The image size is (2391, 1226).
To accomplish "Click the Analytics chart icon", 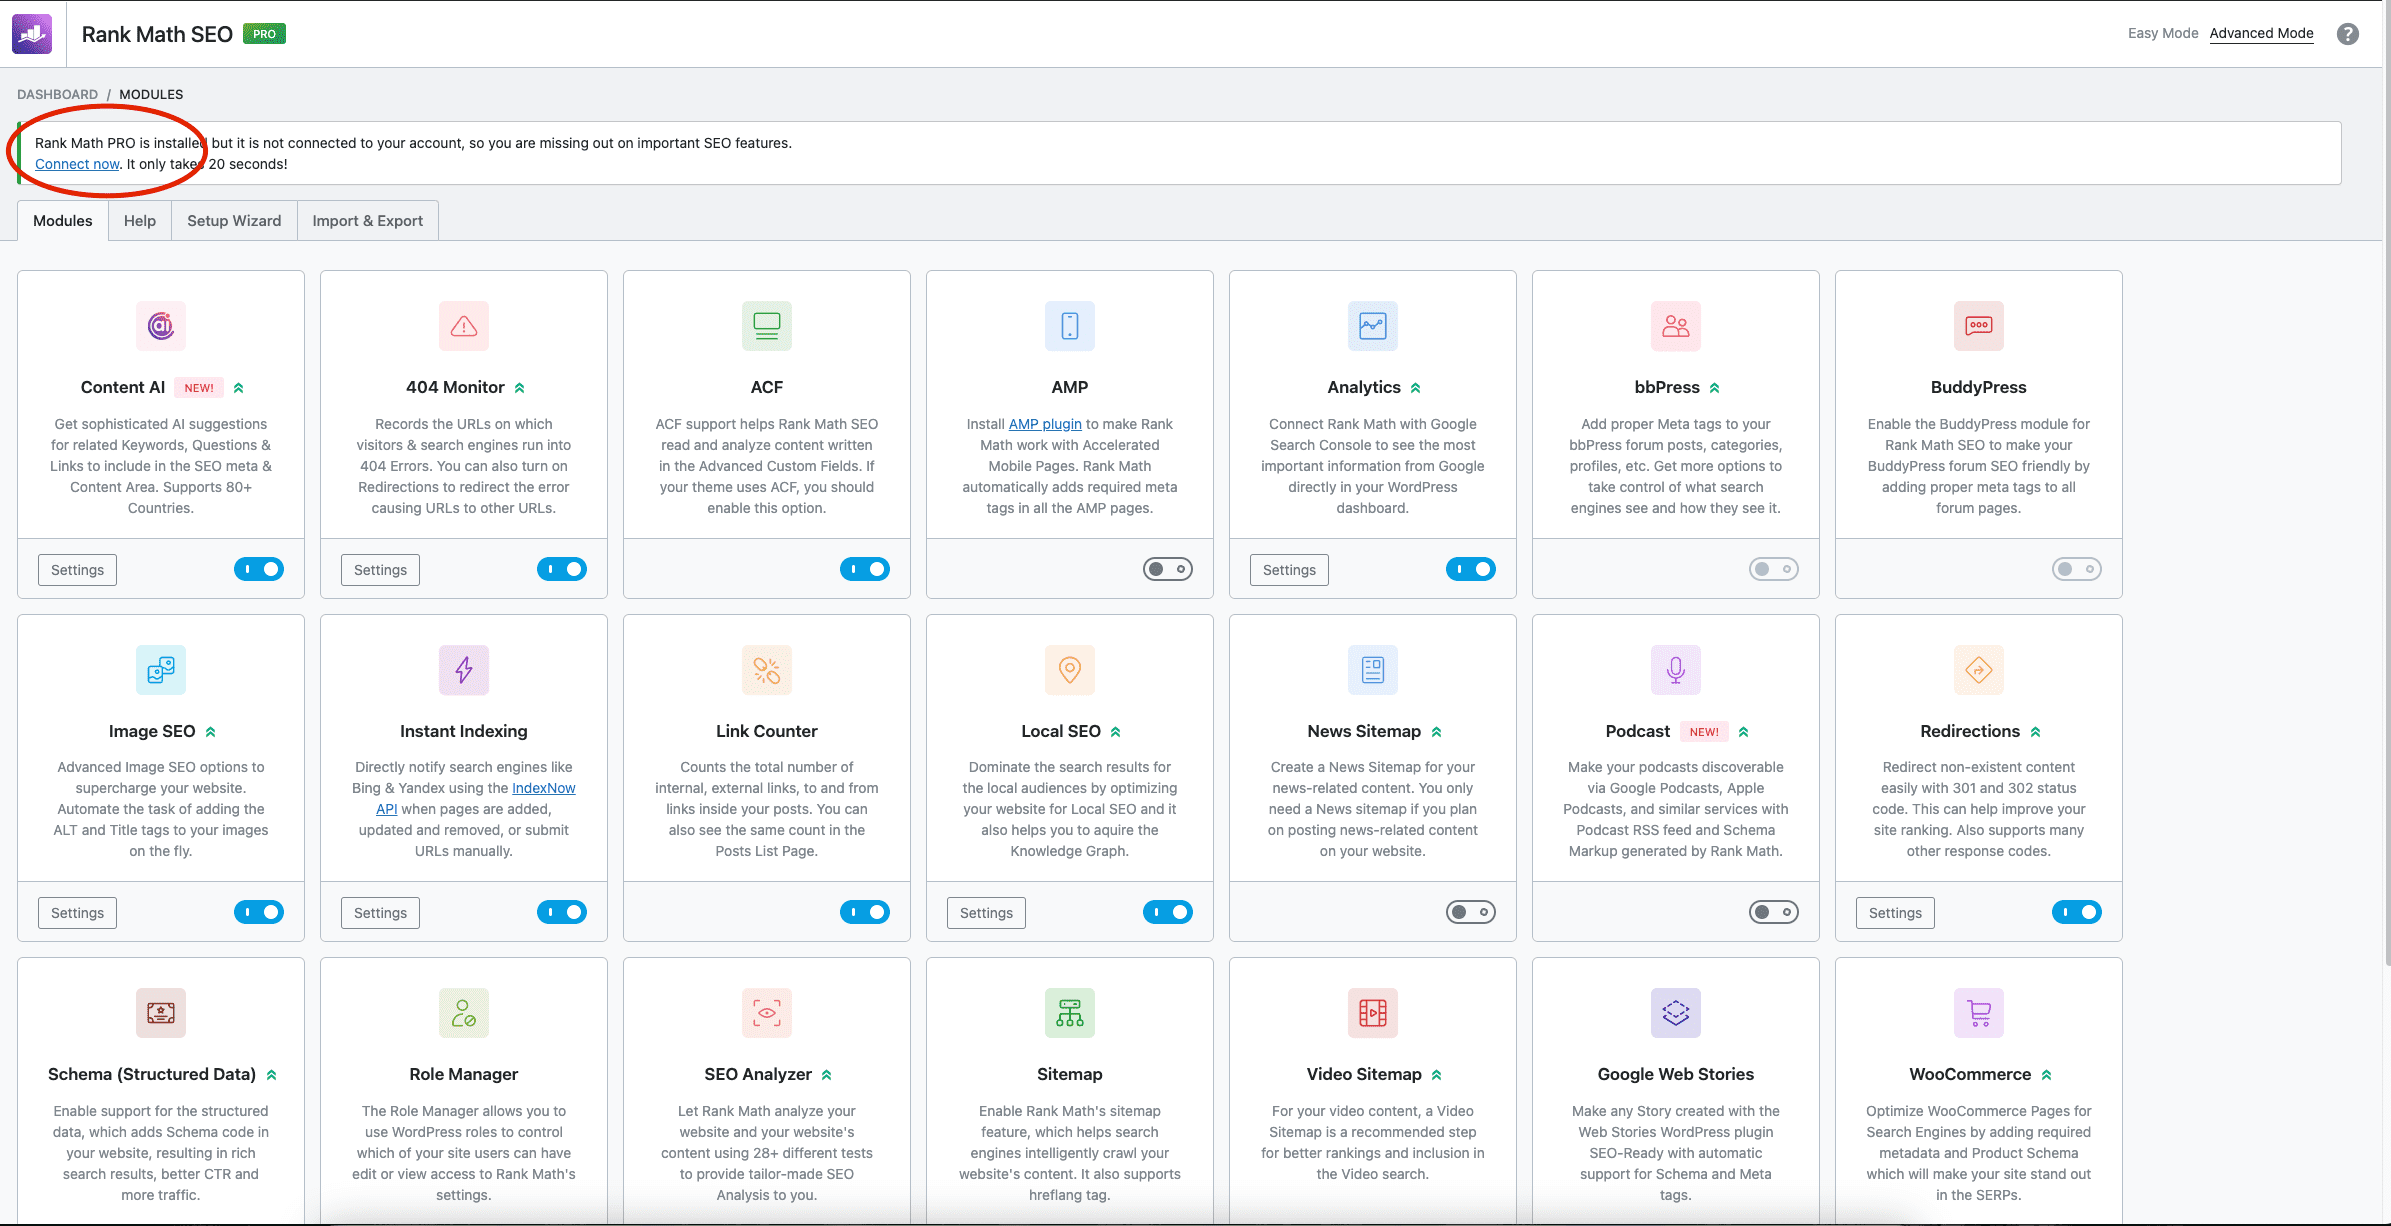I will pyautogui.click(x=1372, y=326).
